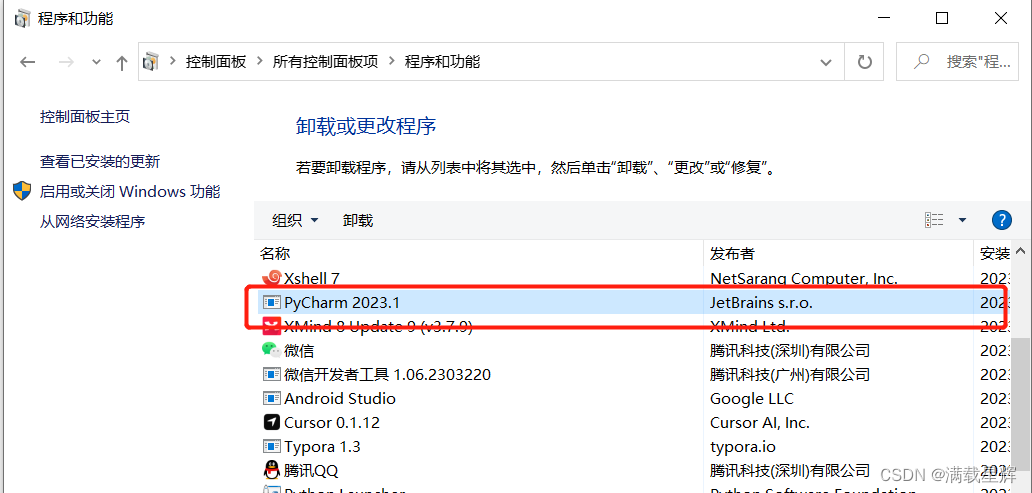The height and width of the screenshot is (493, 1032).
Task: Refresh the programs list
Action: [x=865, y=63]
